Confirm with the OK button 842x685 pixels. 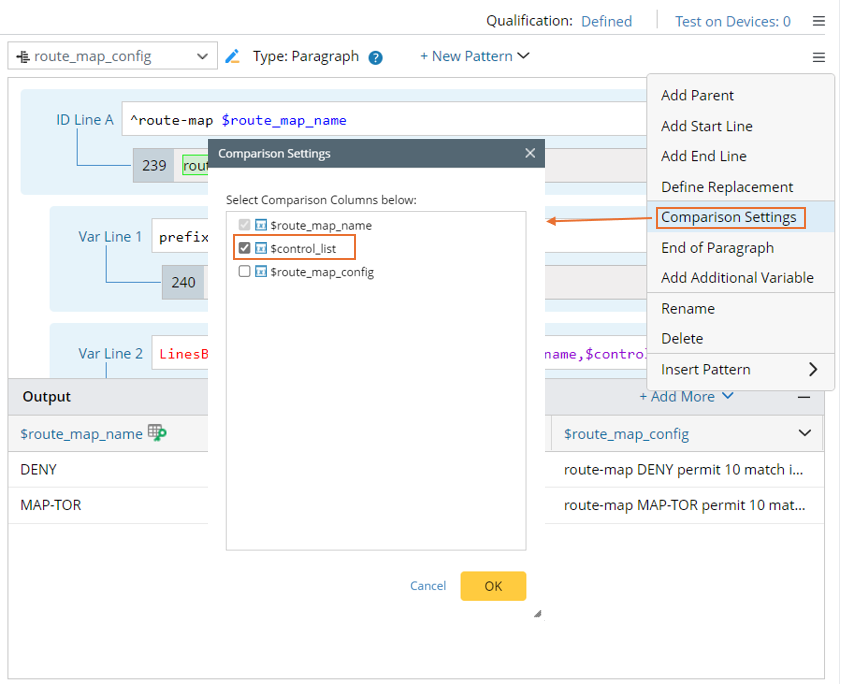(x=493, y=586)
